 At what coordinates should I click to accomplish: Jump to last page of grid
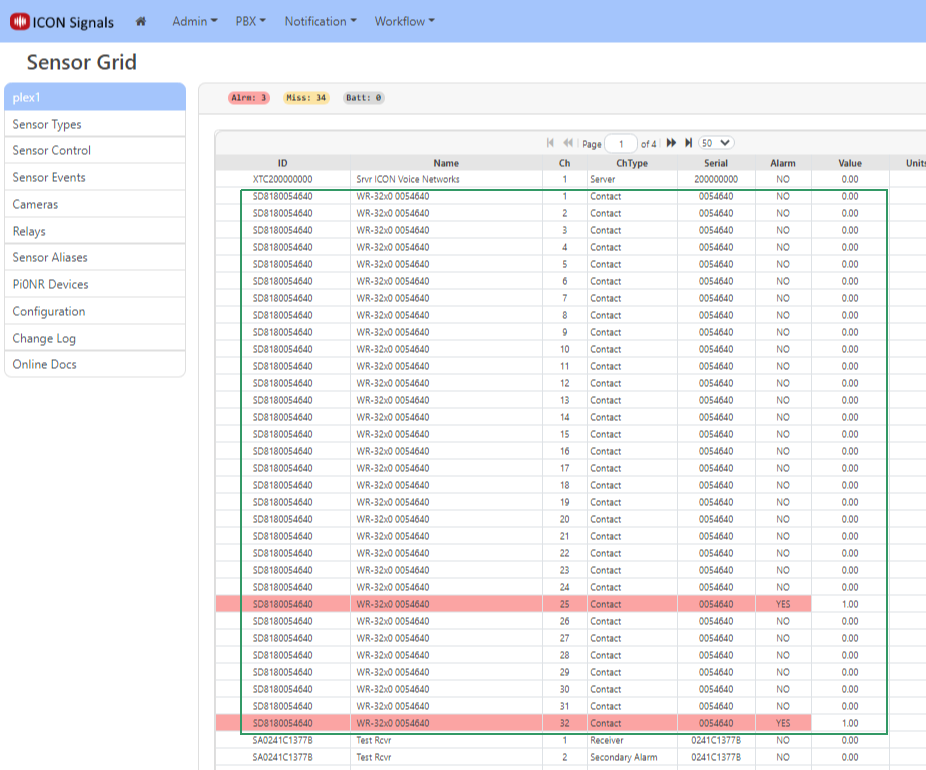(688, 144)
